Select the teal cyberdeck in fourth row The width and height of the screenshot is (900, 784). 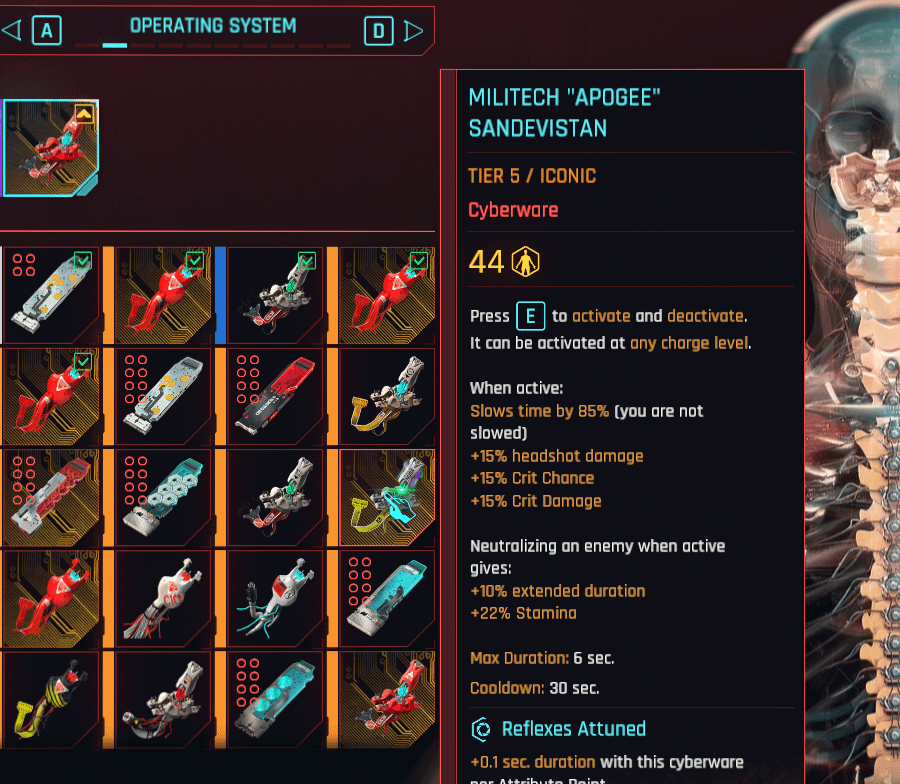(x=387, y=598)
